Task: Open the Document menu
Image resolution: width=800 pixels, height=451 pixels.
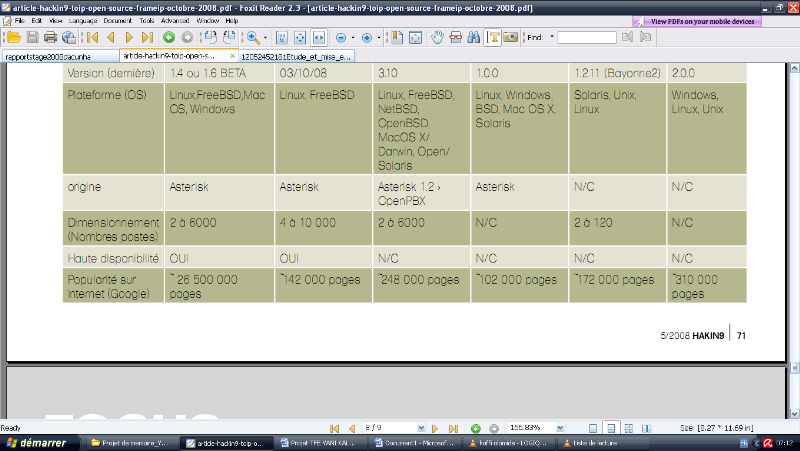Action: pyautogui.click(x=117, y=21)
